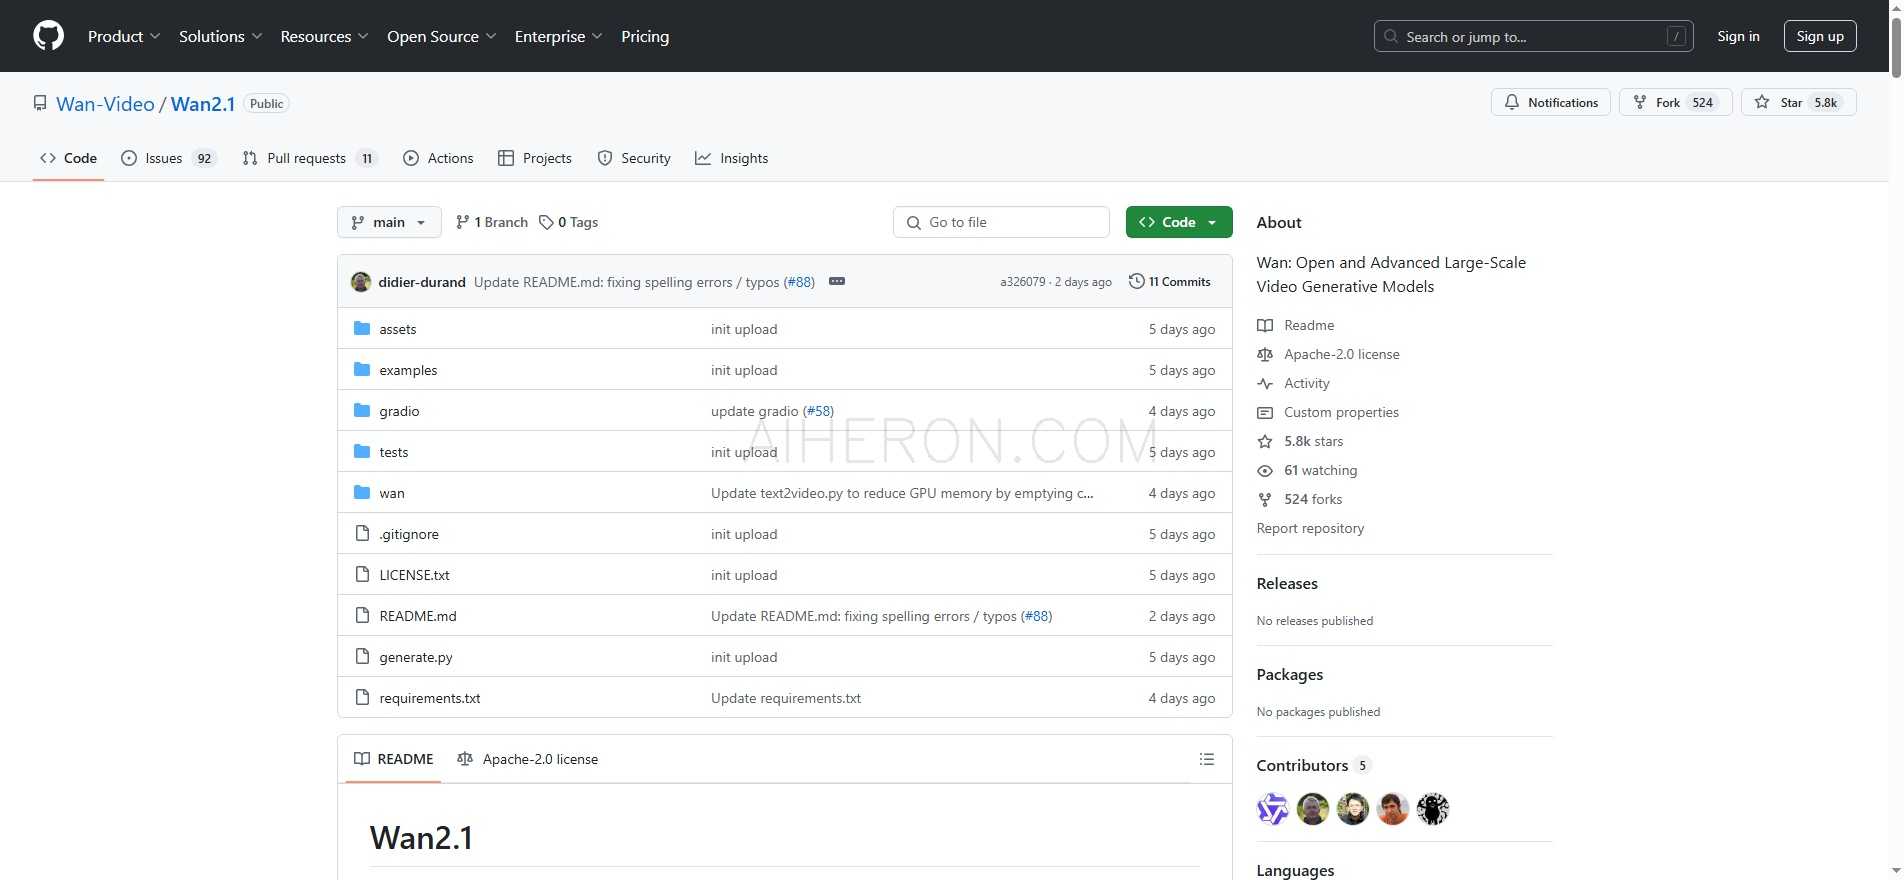Click the Sign in link
Image resolution: width=1904 pixels, height=880 pixels.
[1738, 36]
